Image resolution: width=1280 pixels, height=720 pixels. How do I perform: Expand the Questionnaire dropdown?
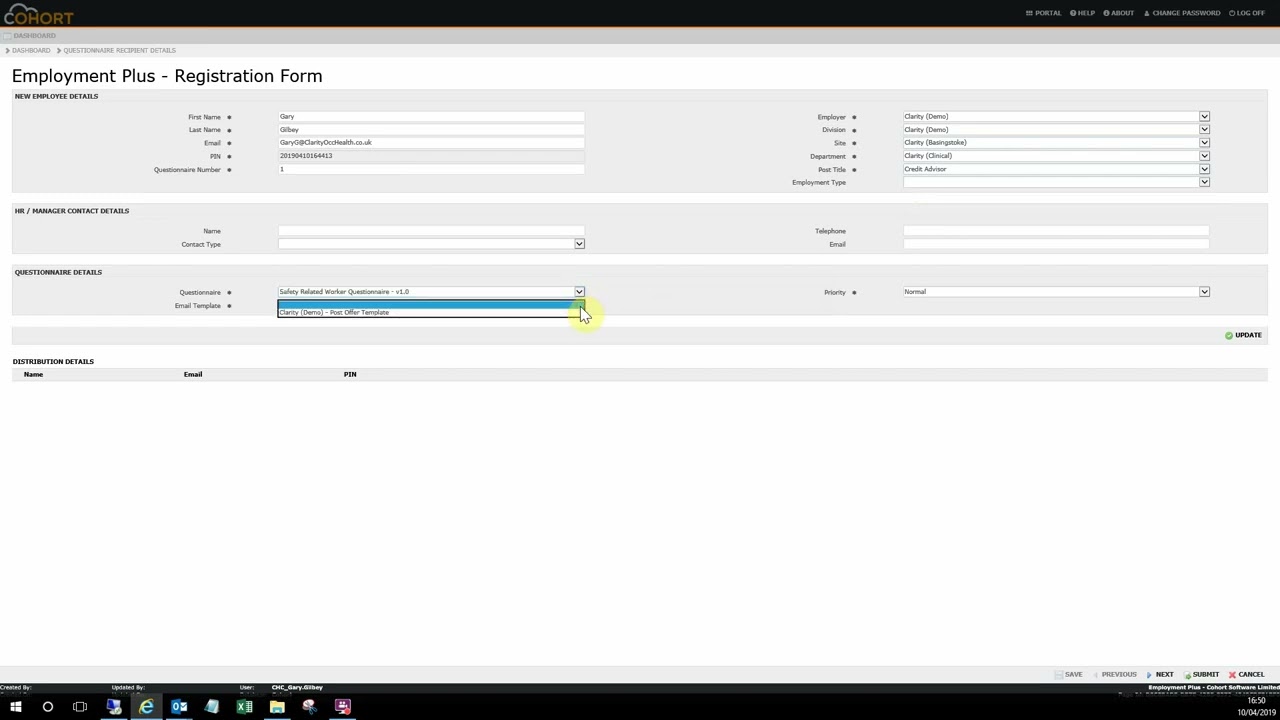[x=579, y=292]
